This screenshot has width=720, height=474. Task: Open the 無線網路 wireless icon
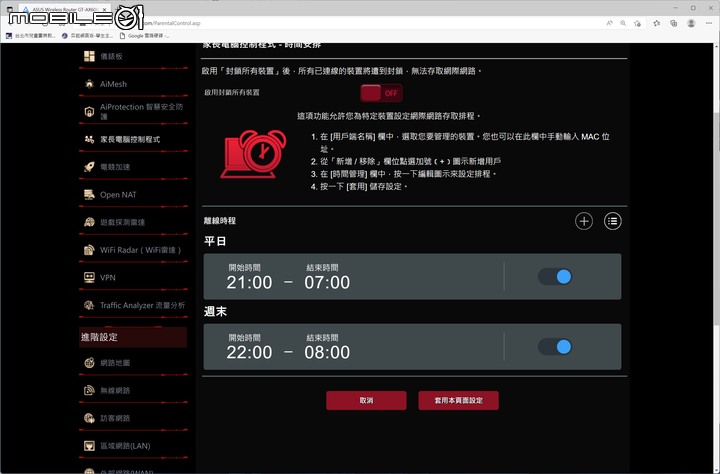pos(89,390)
